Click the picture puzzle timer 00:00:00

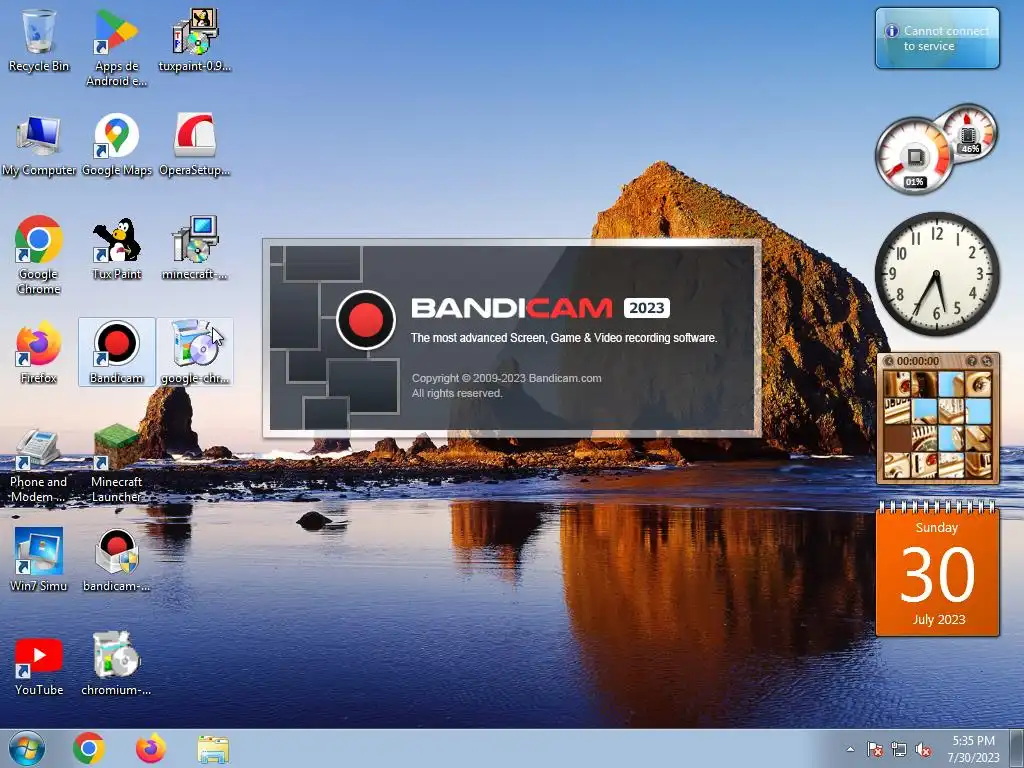[918, 361]
